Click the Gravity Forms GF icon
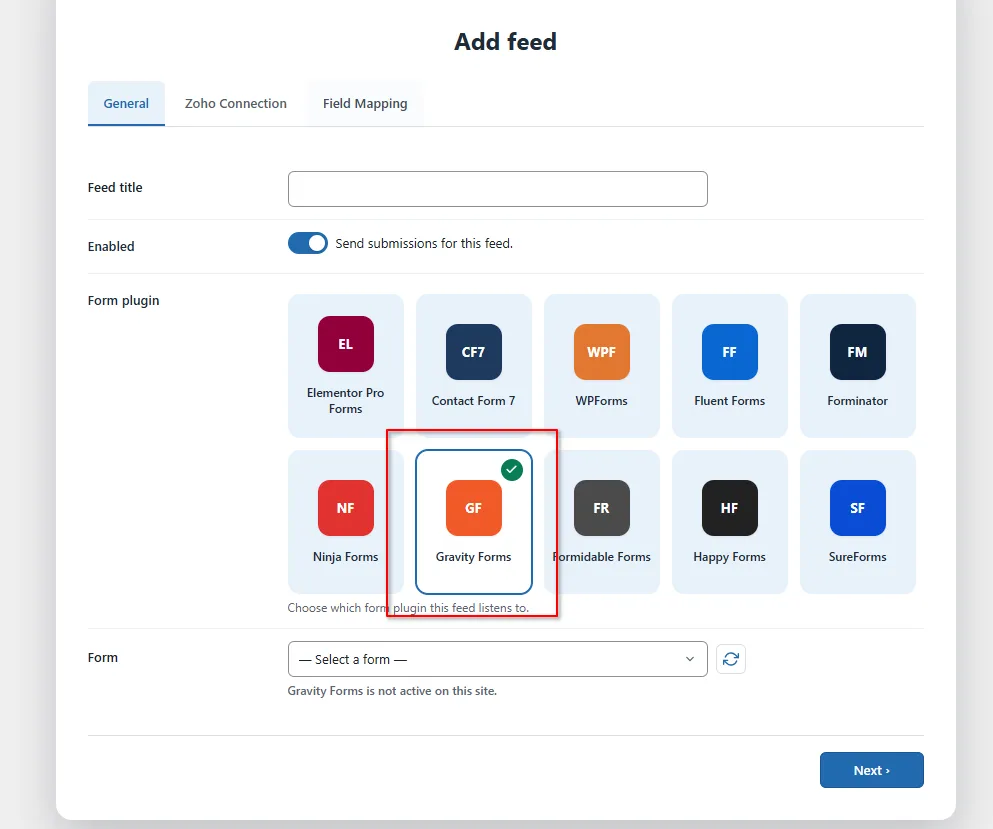Image resolution: width=993 pixels, height=829 pixels. tap(474, 508)
